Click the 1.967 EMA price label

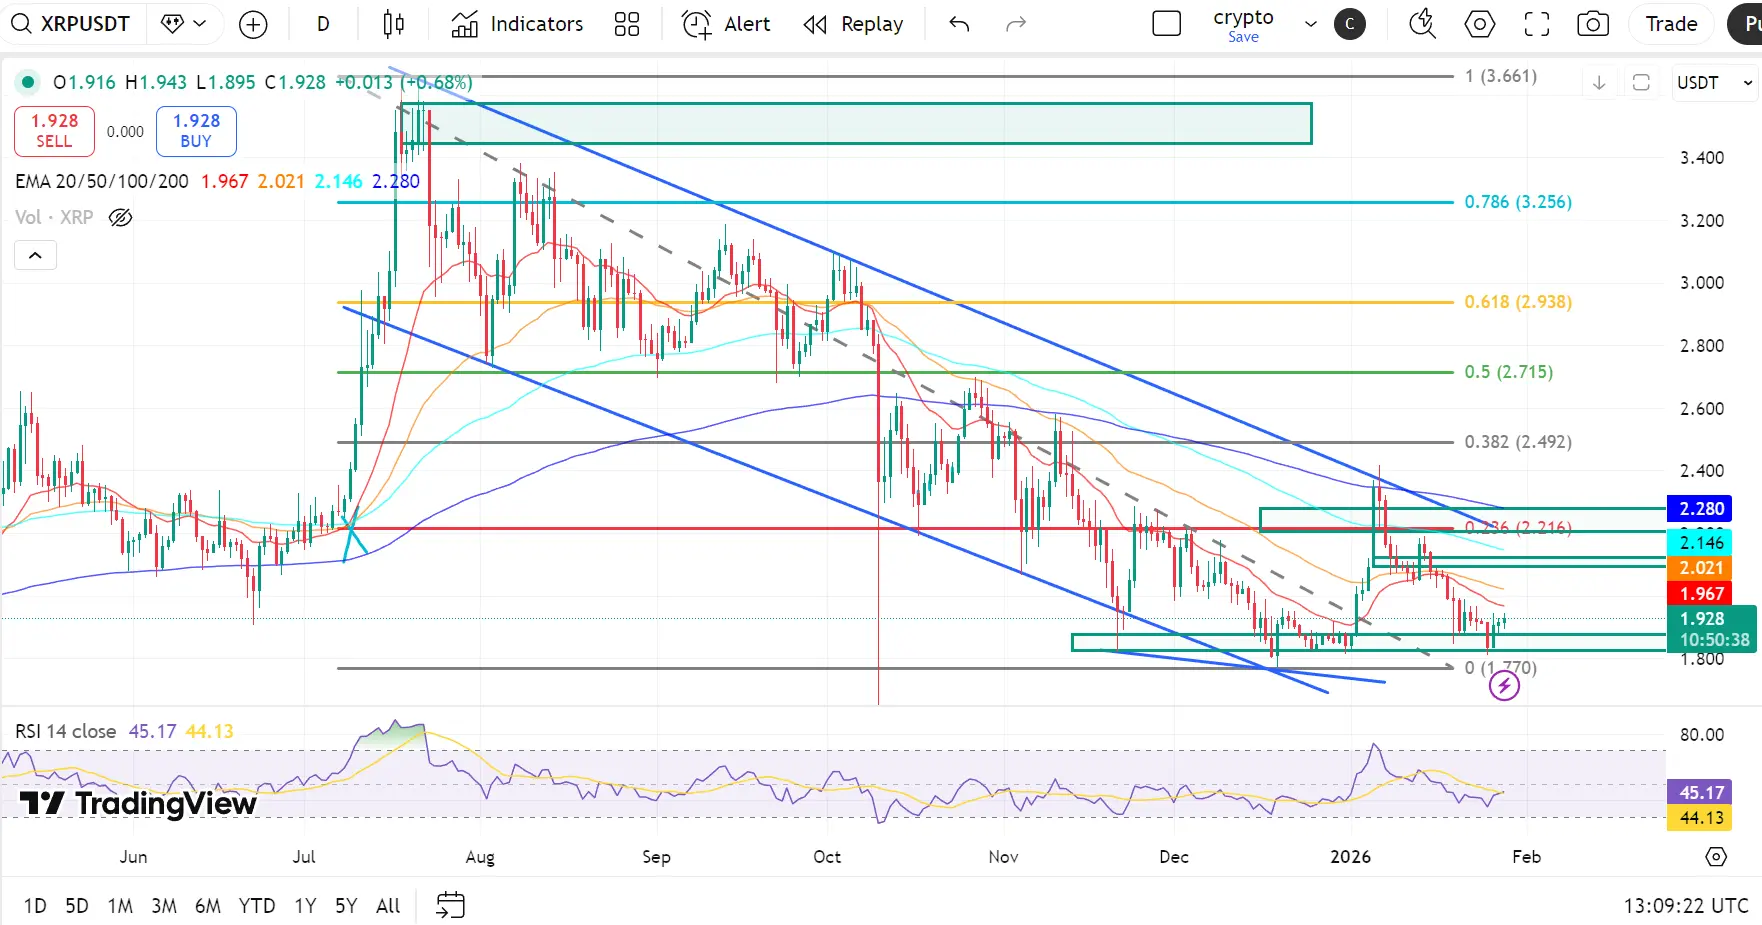[x=1702, y=594]
